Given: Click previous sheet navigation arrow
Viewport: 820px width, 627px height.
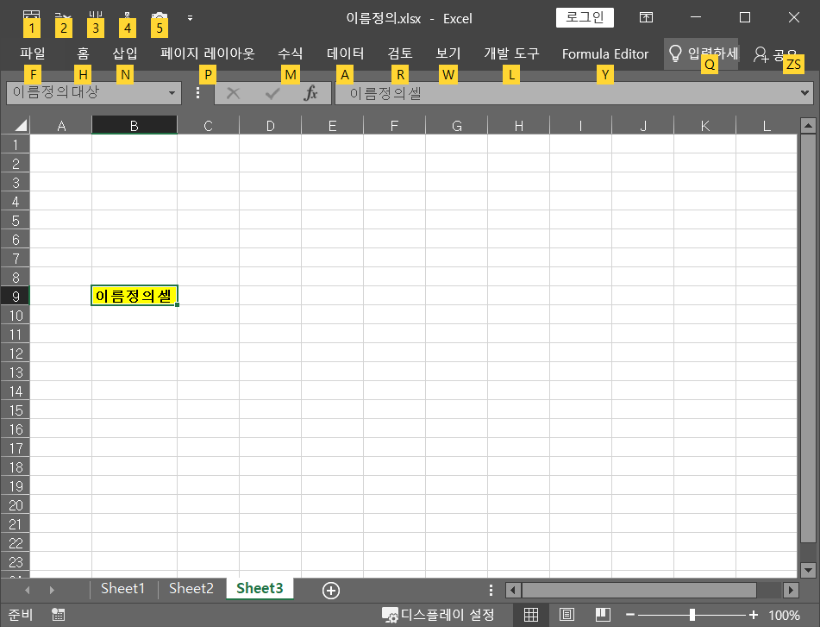Looking at the screenshot, I should coord(27,590).
